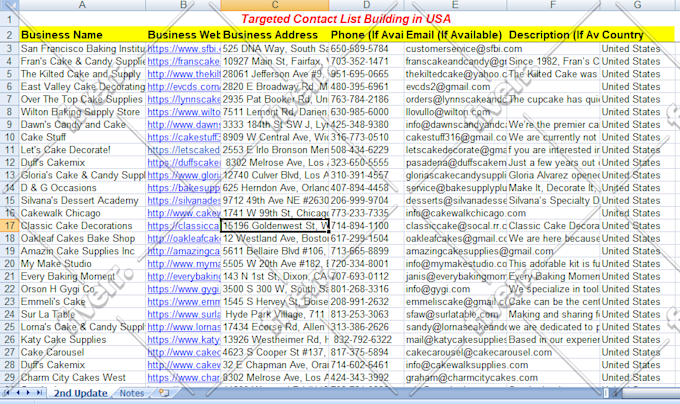
Task: Click the 'Email (If Available)' header cell
Action: [x=454, y=35]
